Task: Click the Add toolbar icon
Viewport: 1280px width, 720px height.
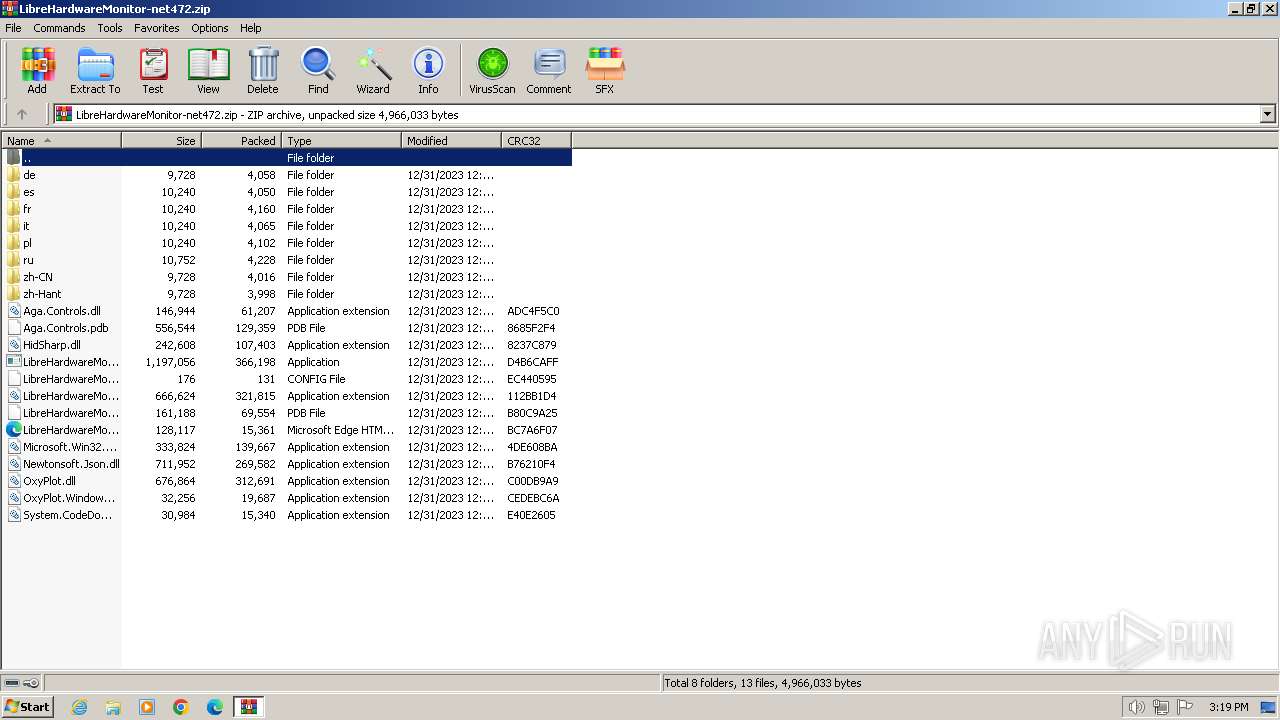Action: [x=37, y=70]
